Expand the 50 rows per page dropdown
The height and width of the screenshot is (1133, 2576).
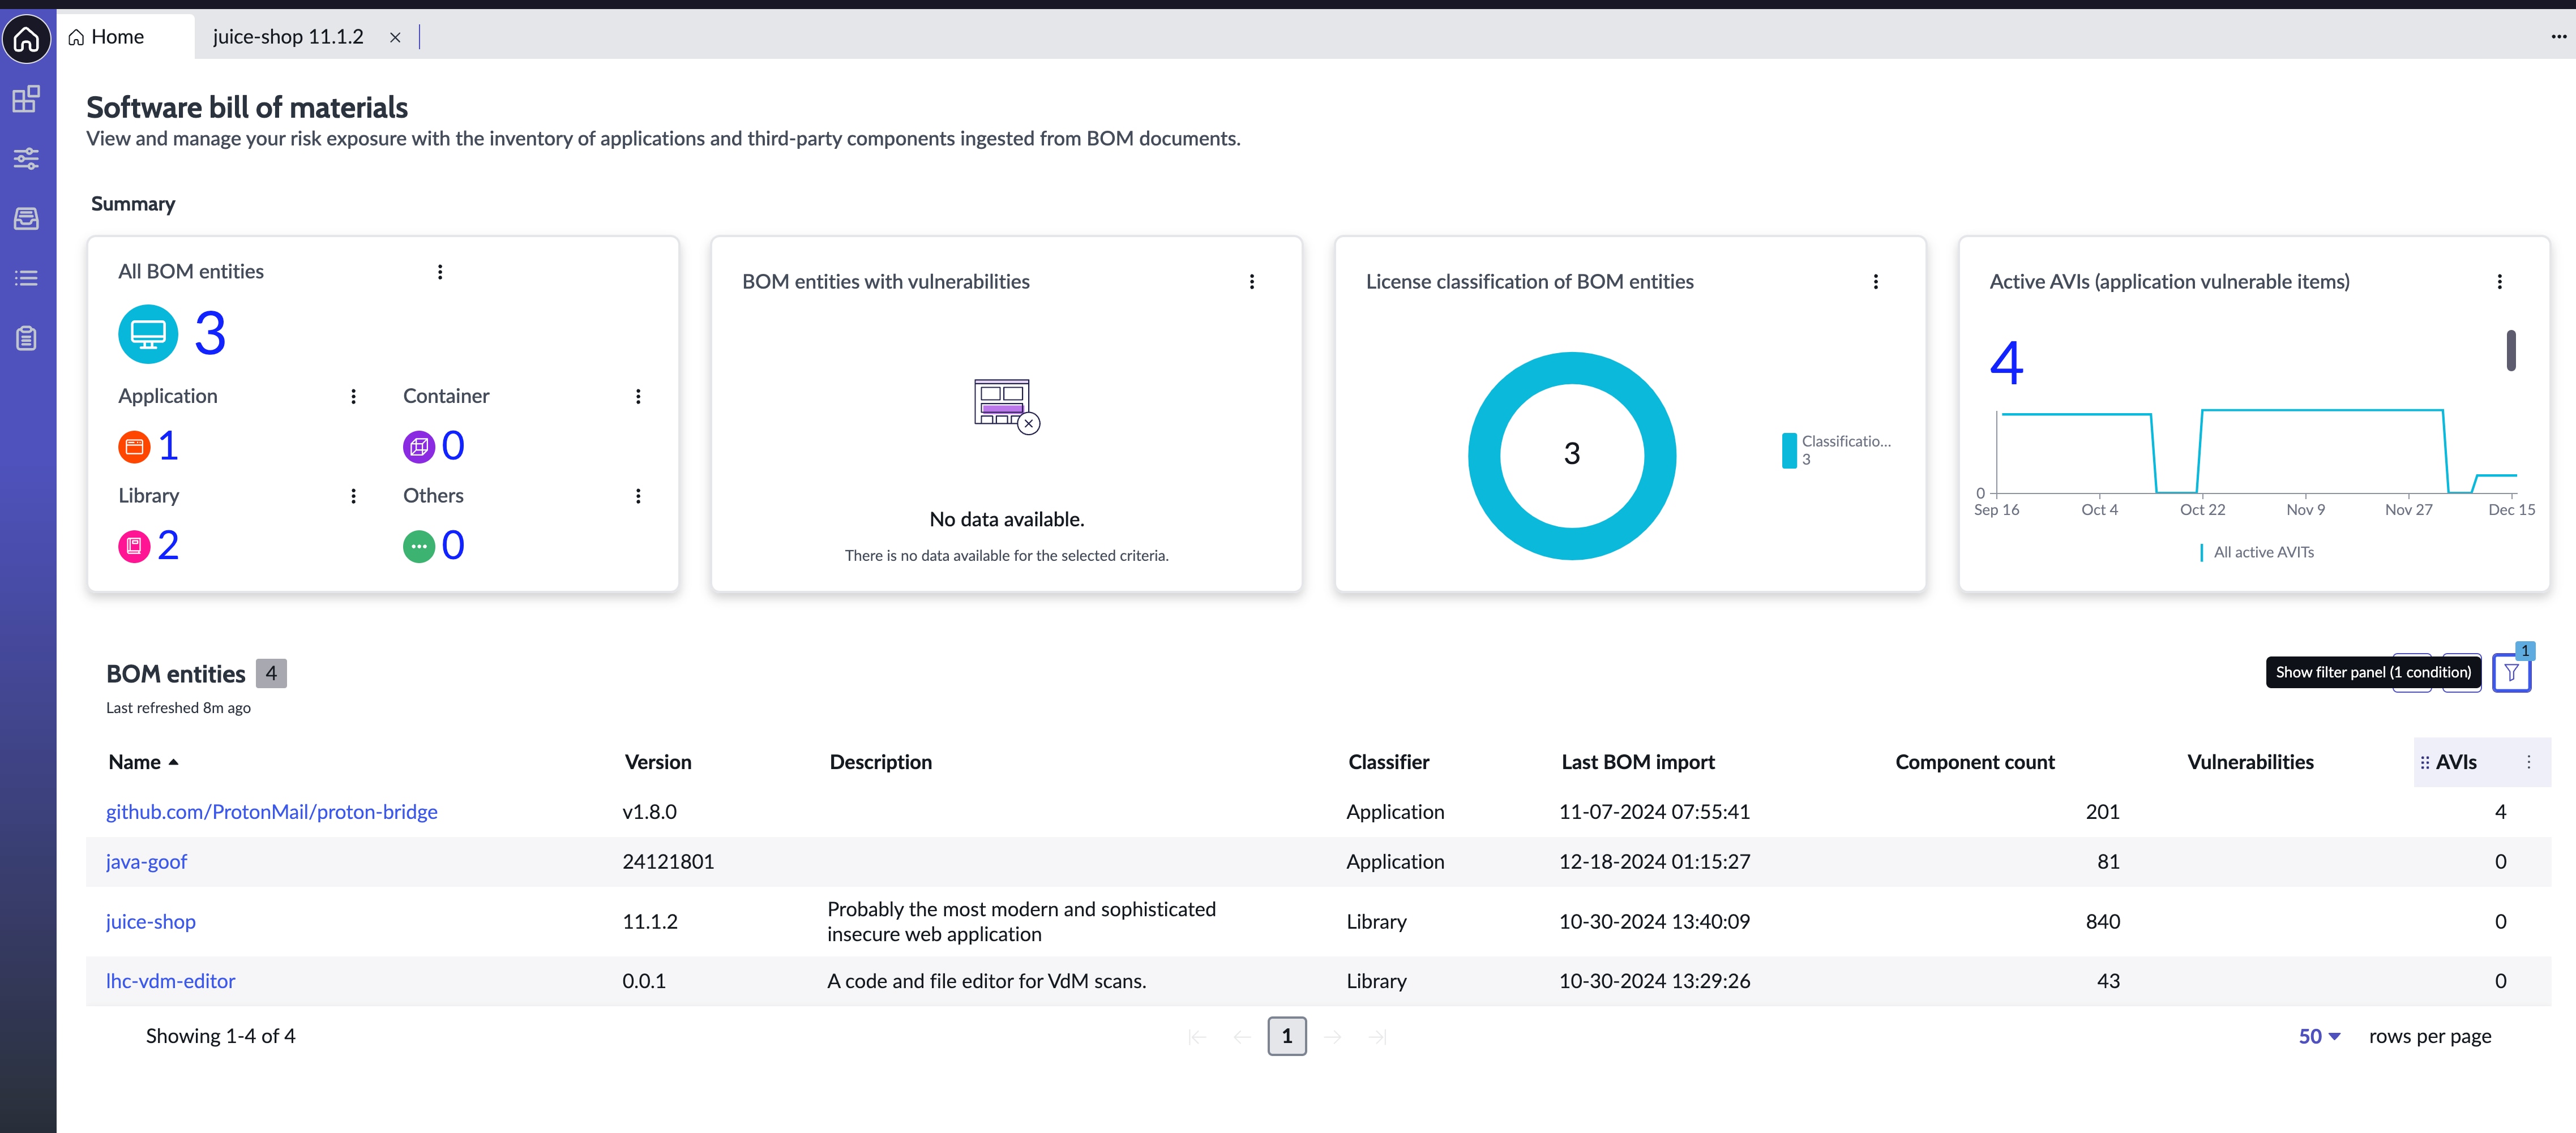(2319, 1037)
